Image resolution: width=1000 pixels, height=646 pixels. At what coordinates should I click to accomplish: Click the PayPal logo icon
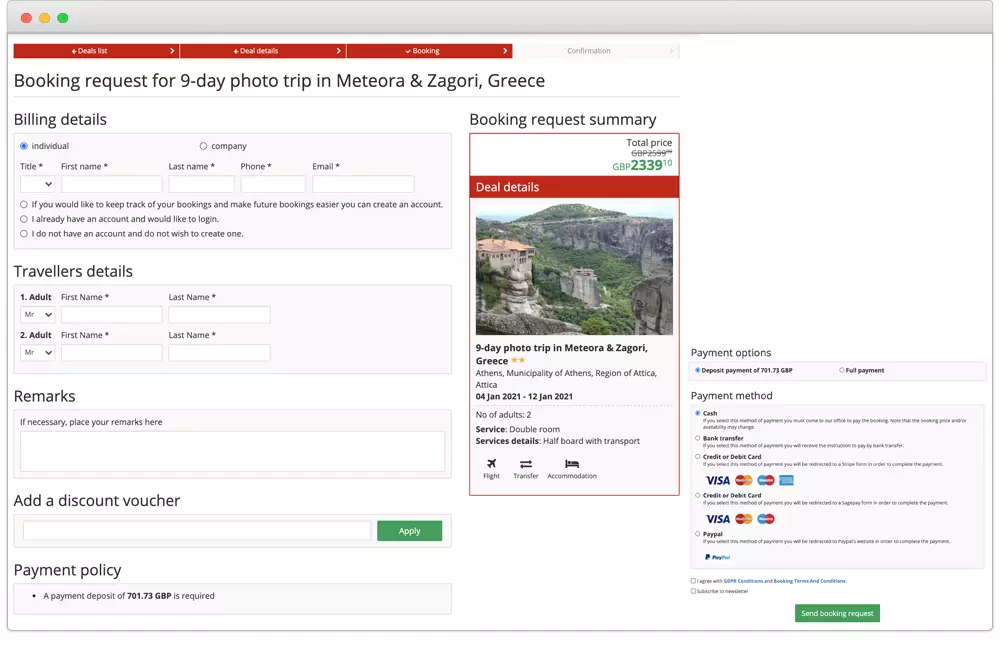(717, 557)
